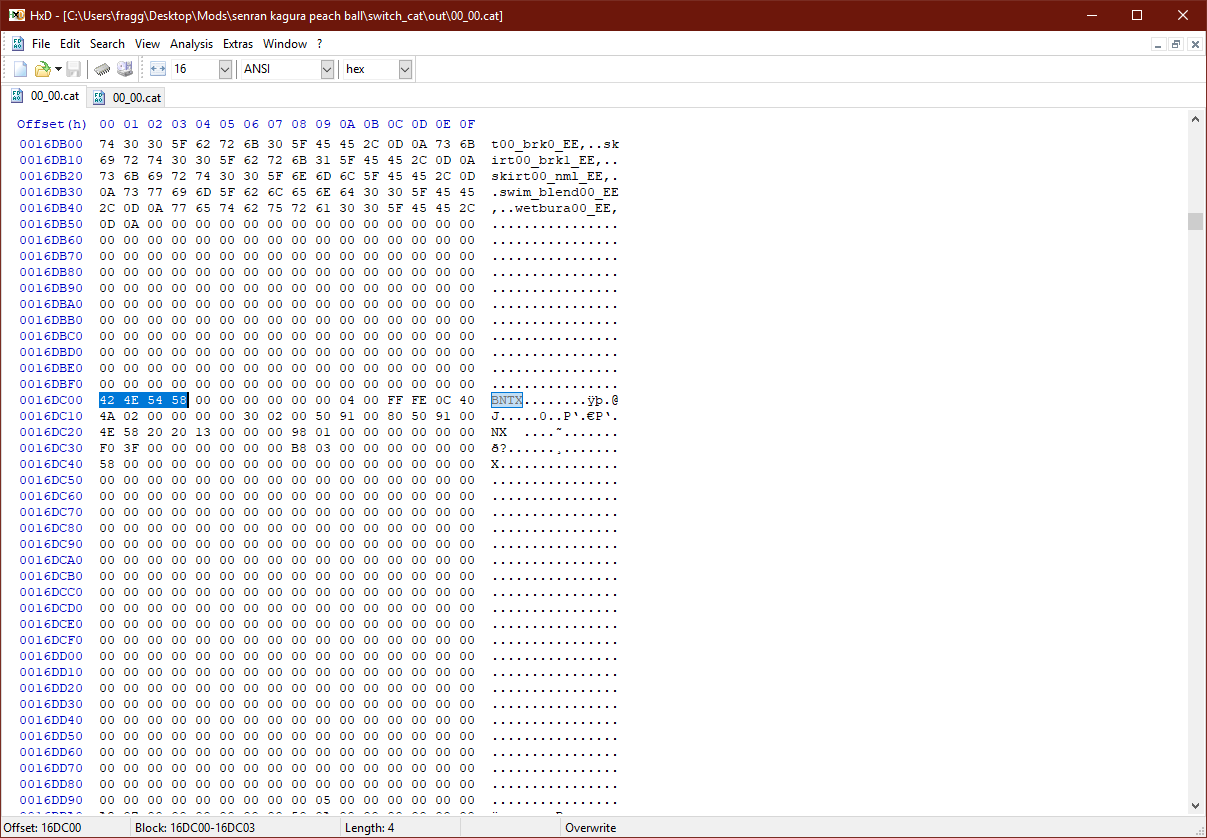Open the File menu

41,44
